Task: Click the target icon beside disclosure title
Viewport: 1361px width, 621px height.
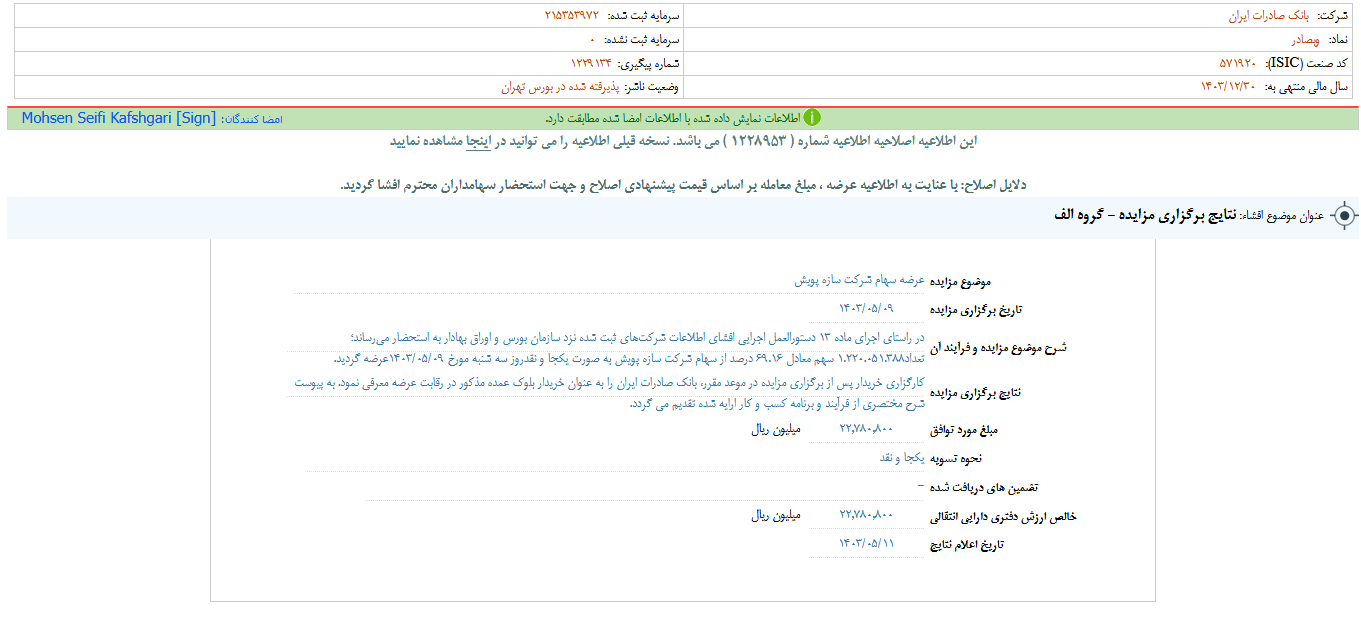Action: coord(1345,216)
